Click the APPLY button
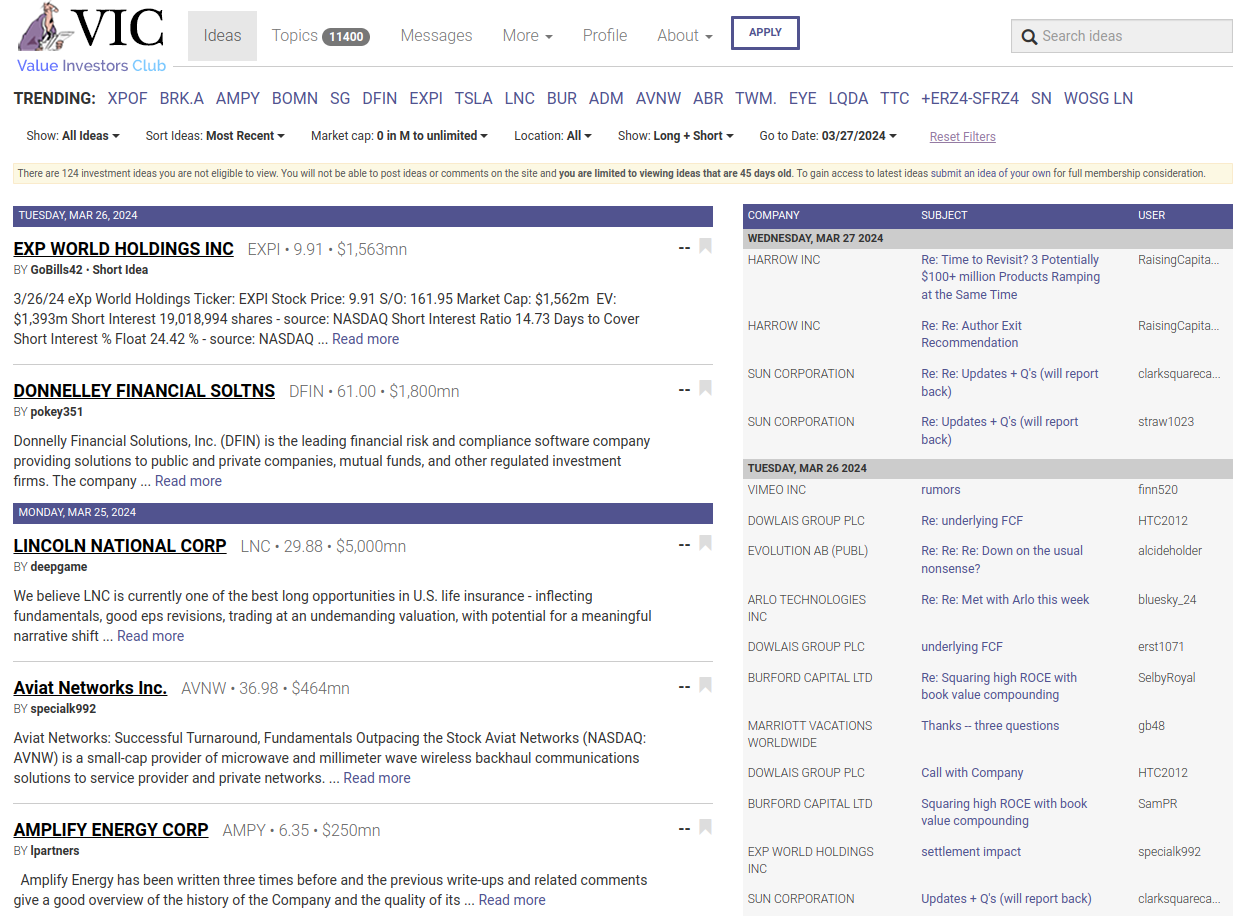This screenshot has height=916, width=1247. (765, 32)
